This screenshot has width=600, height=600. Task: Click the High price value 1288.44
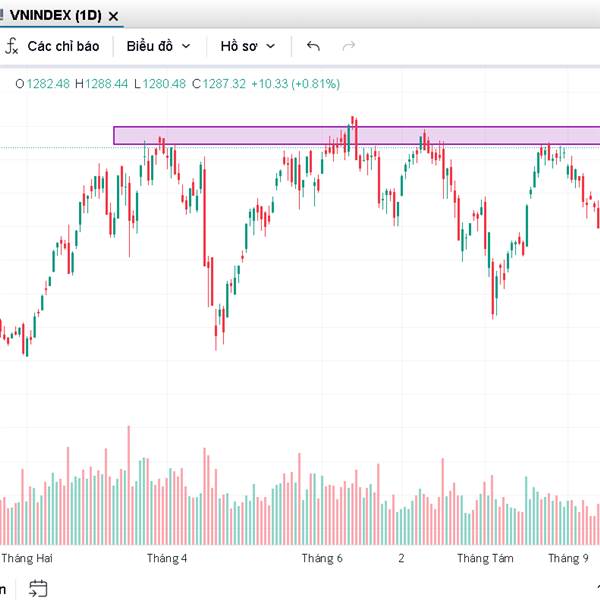[107, 84]
